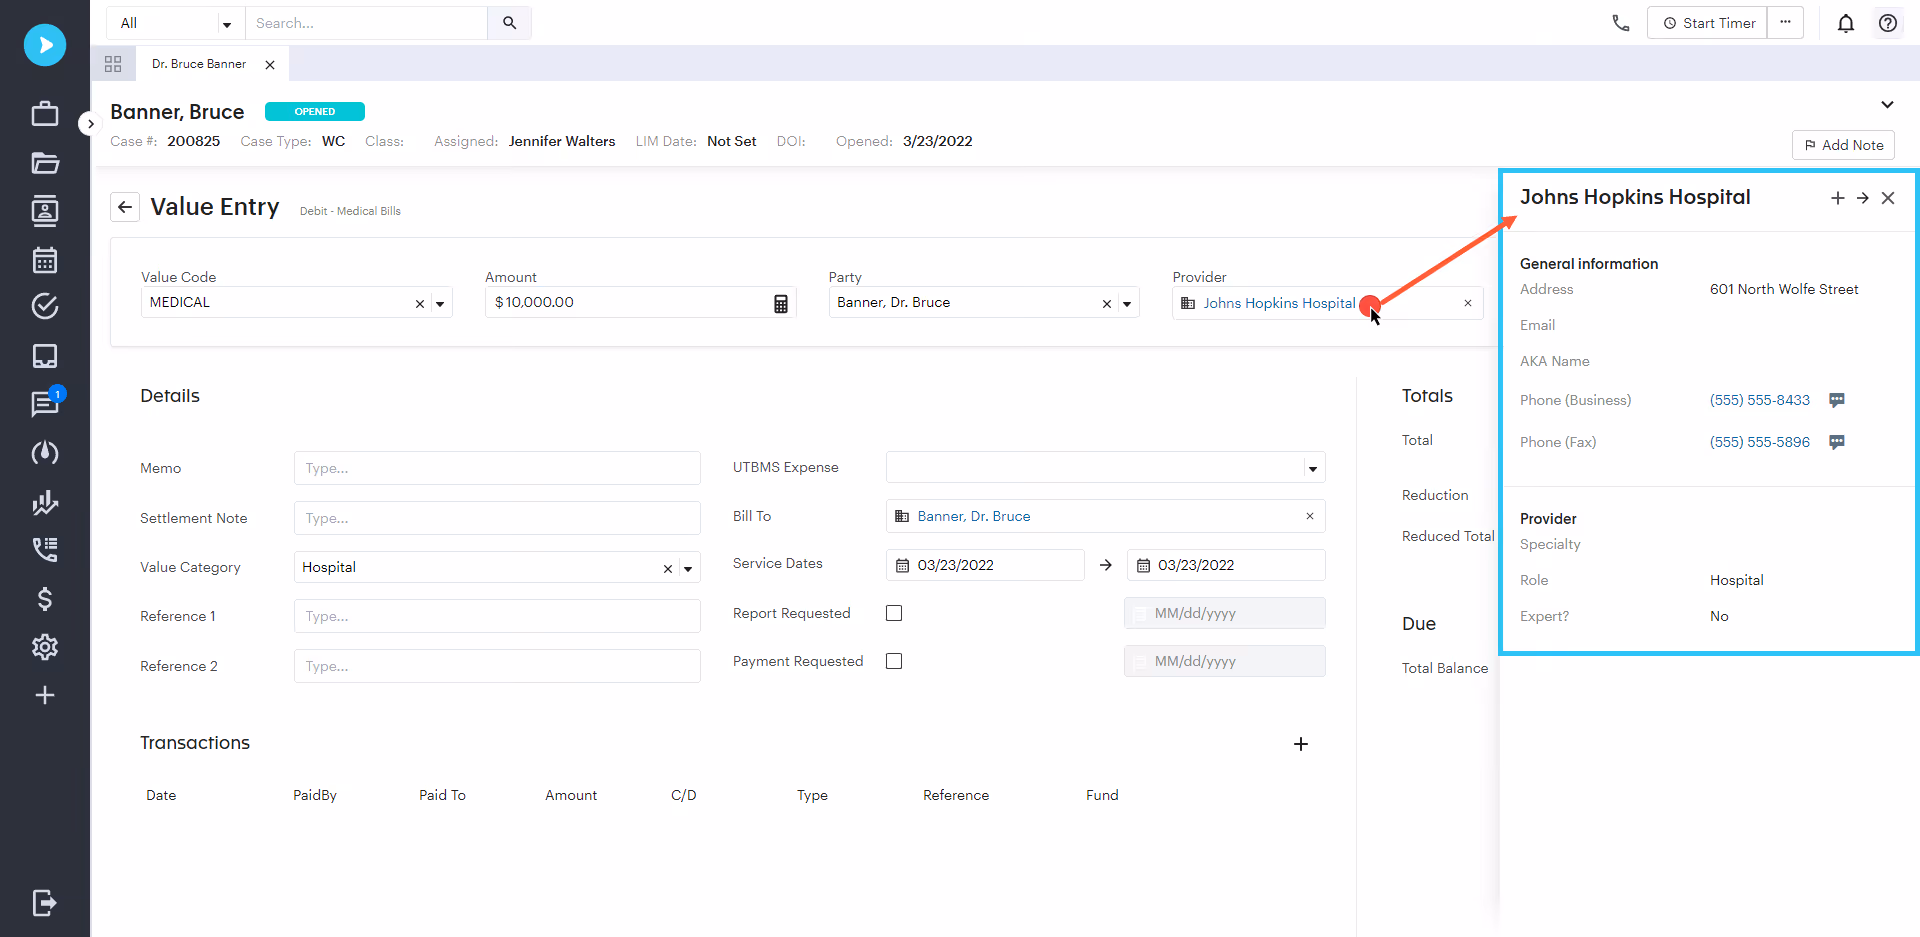Open the reports chart icon in sidebar

pos(45,502)
